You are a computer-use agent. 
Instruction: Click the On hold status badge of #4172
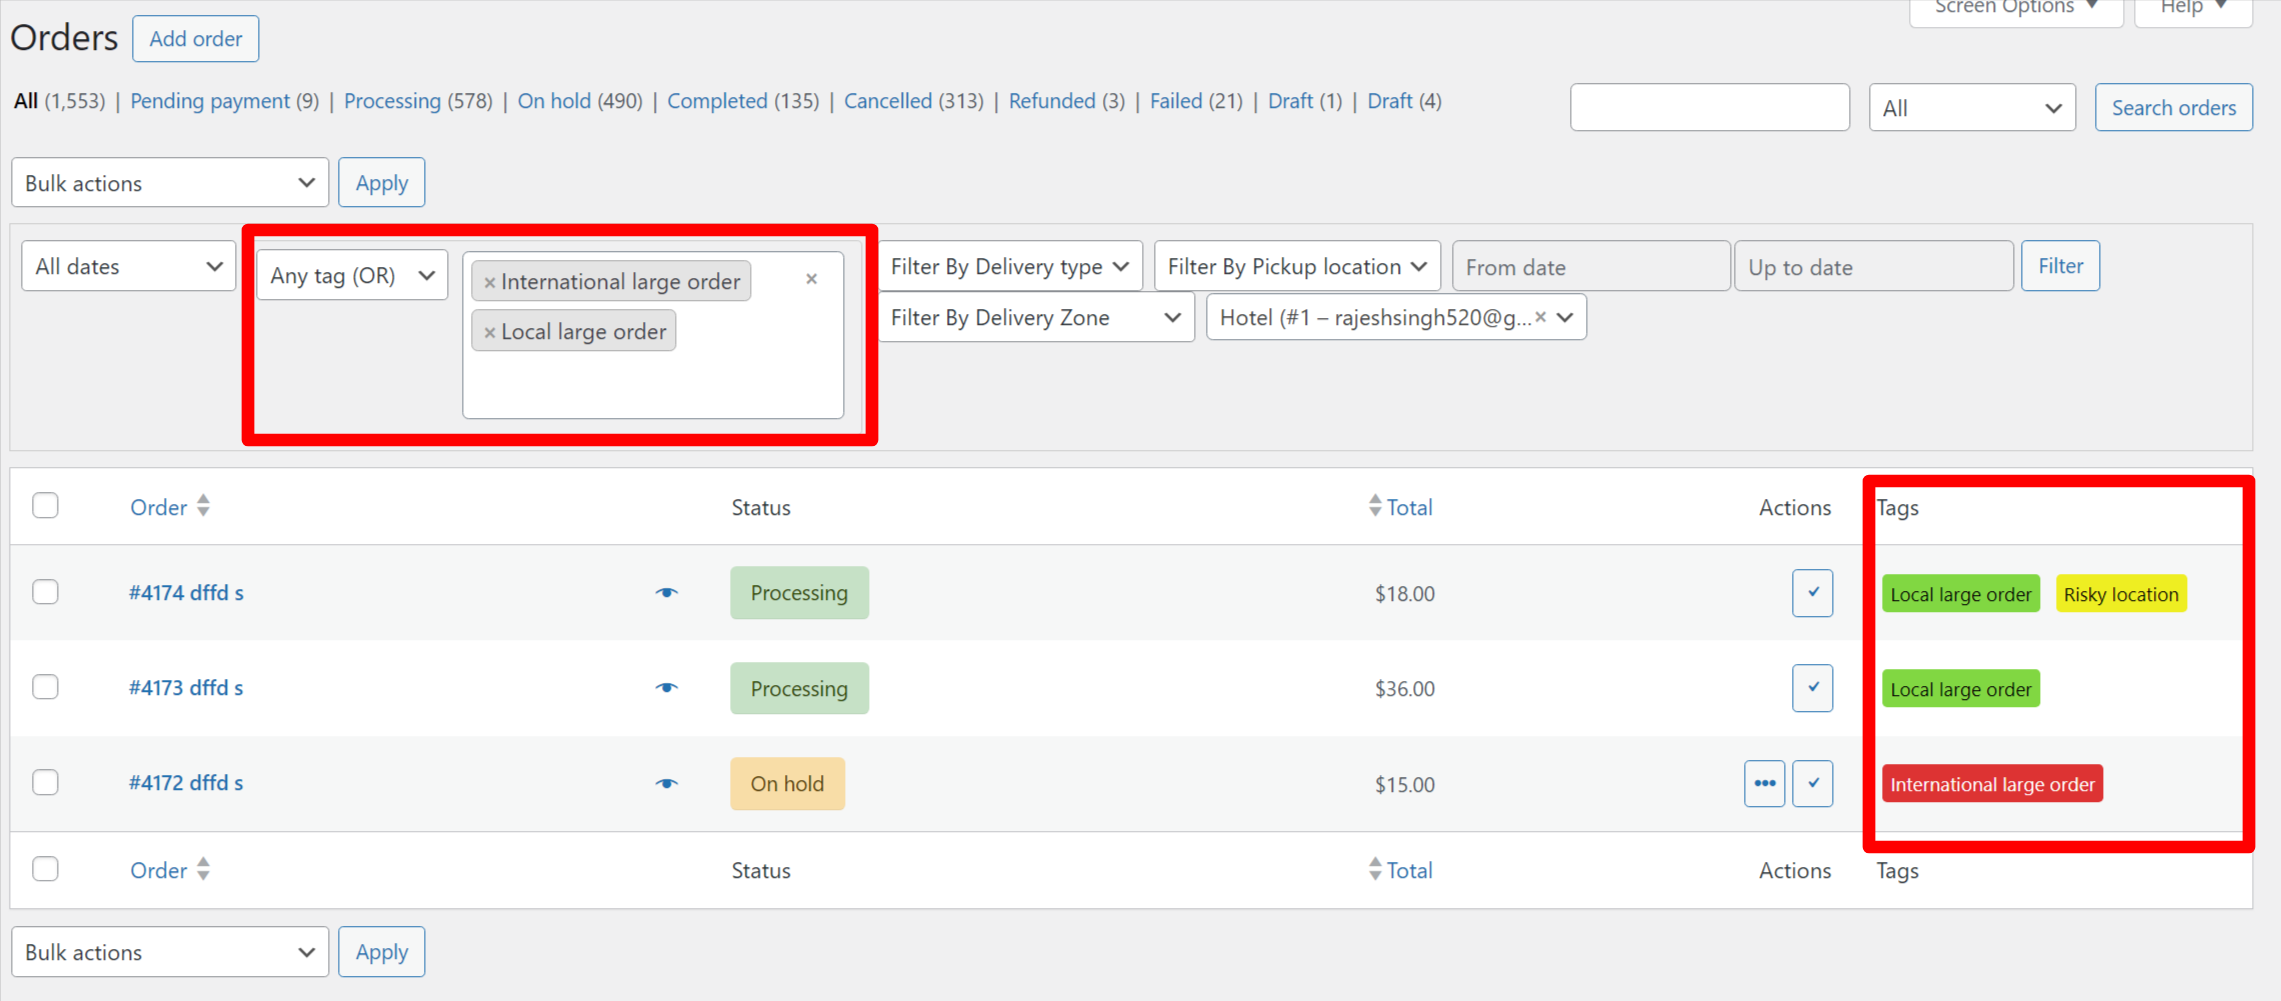coord(787,784)
